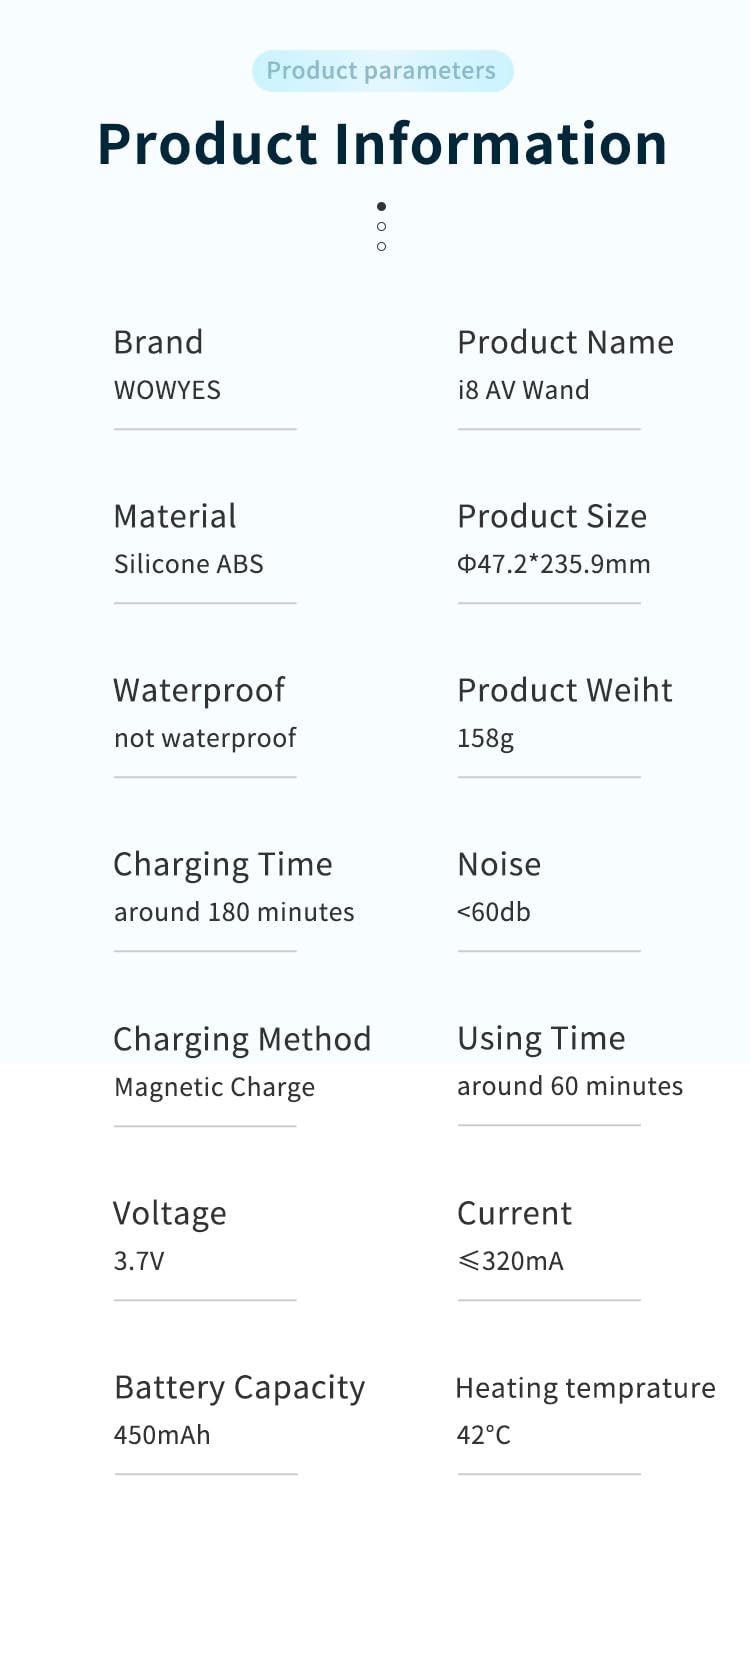Click the around 180 minutes value
The height and width of the screenshot is (1665, 750).
tap(234, 912)
